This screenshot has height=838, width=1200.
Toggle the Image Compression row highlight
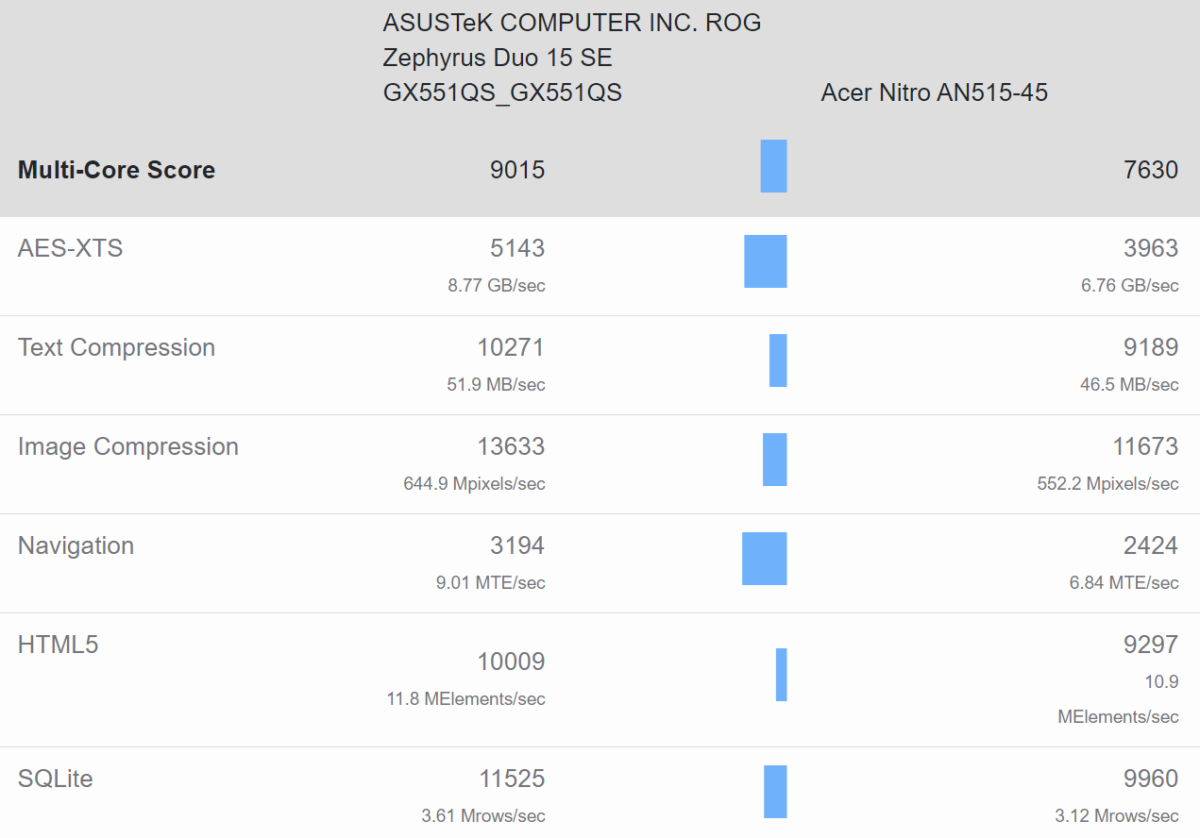[128, 446]
